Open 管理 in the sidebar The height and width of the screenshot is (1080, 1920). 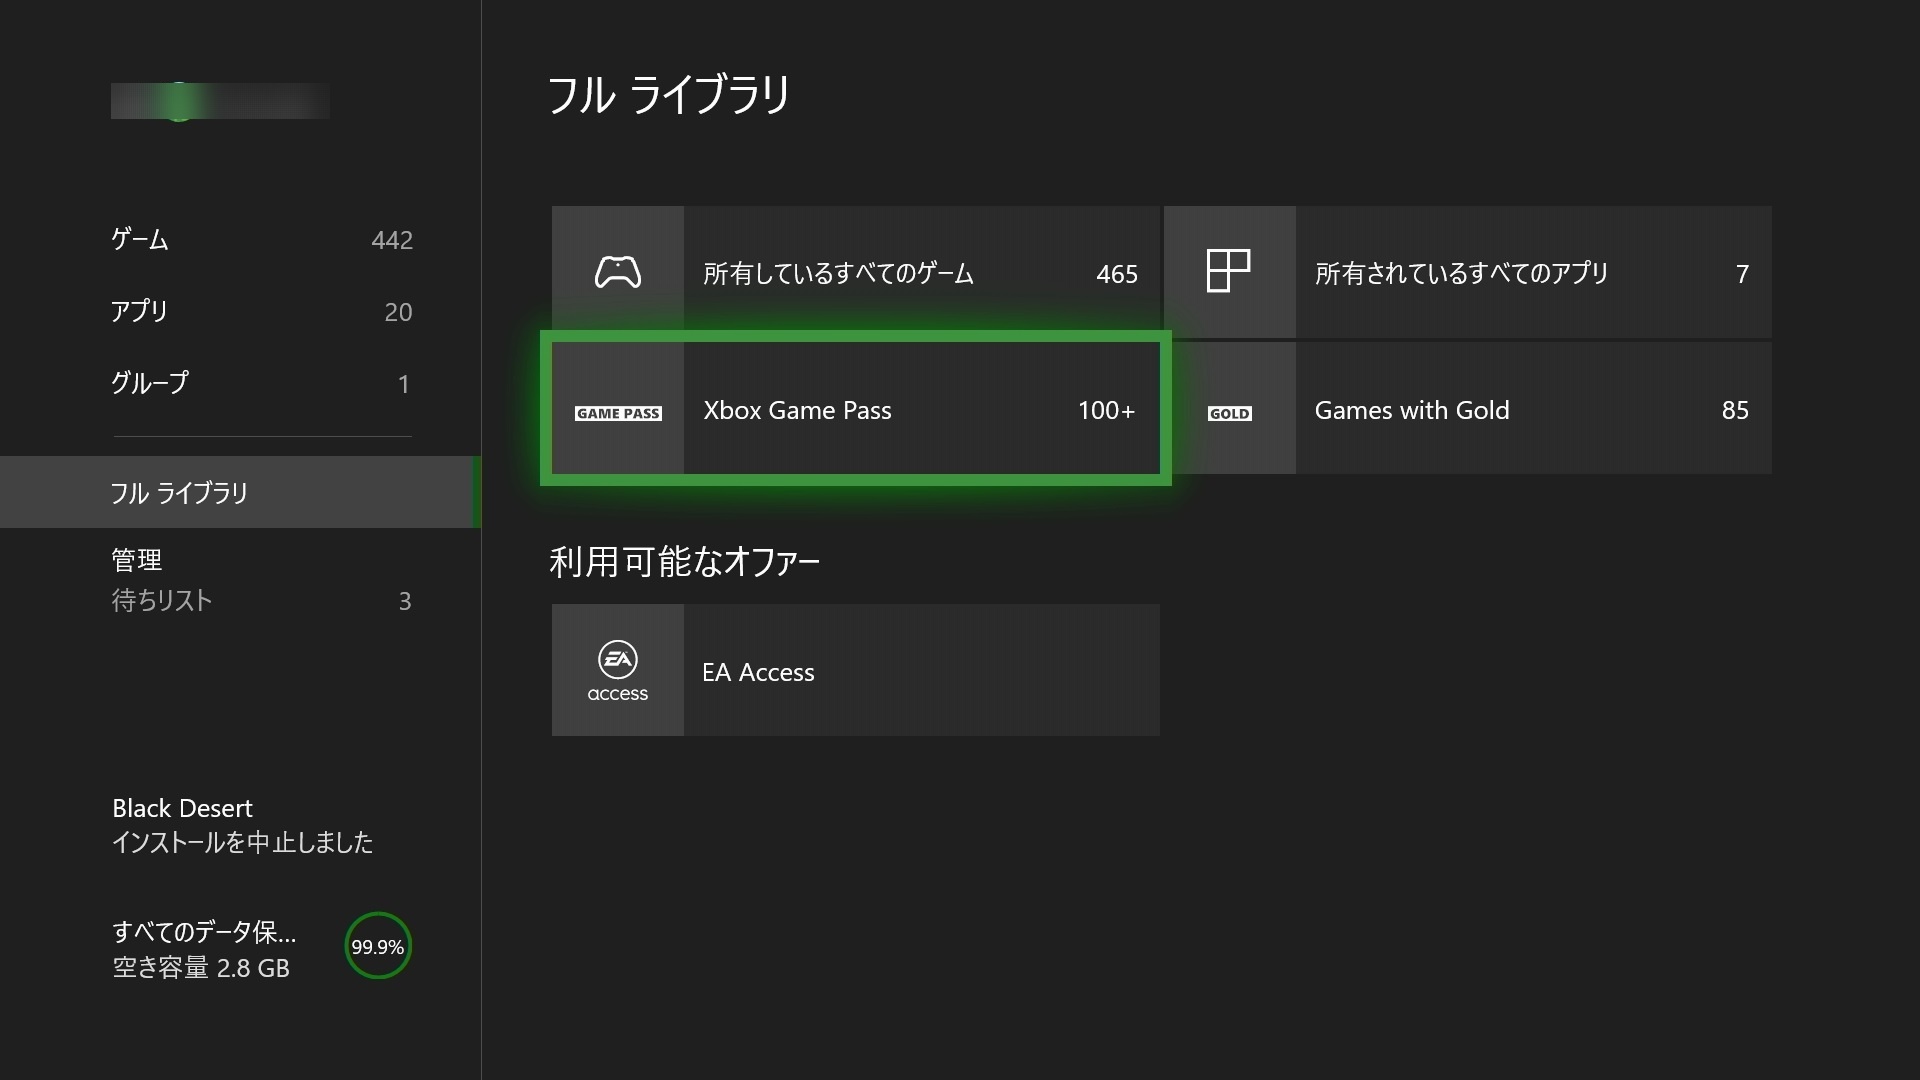click(x=137, y=560)
